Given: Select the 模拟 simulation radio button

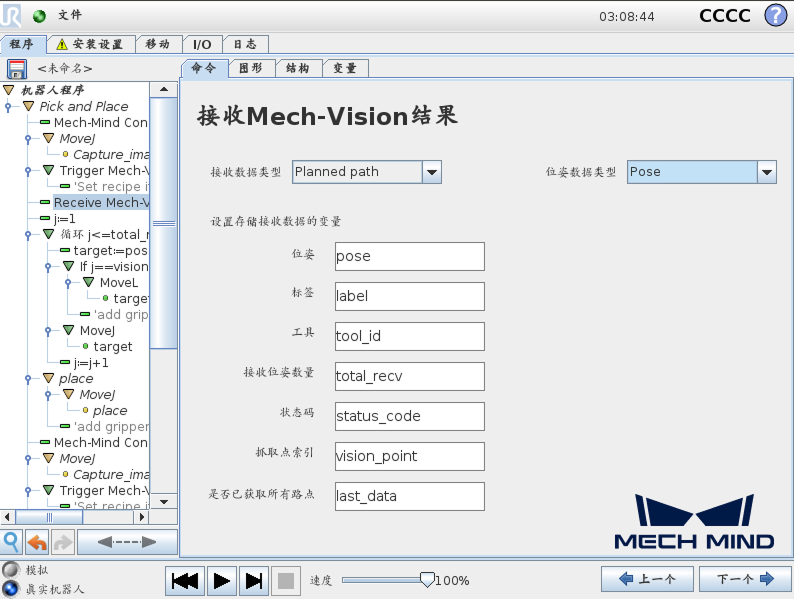Looking at the screenshot, I should click(11, 570).
